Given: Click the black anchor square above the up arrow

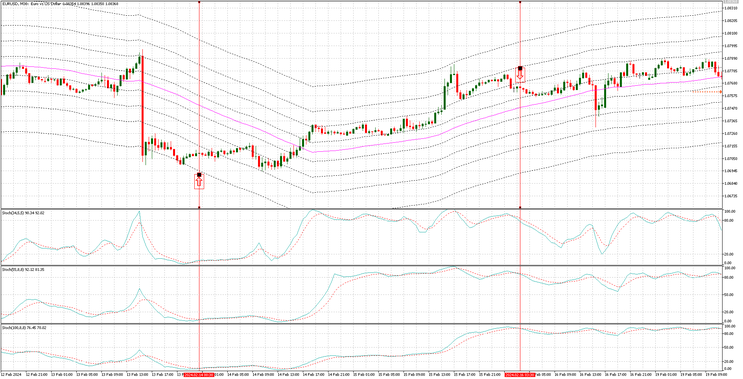Looking at the screenshot, I should point(199,175).
